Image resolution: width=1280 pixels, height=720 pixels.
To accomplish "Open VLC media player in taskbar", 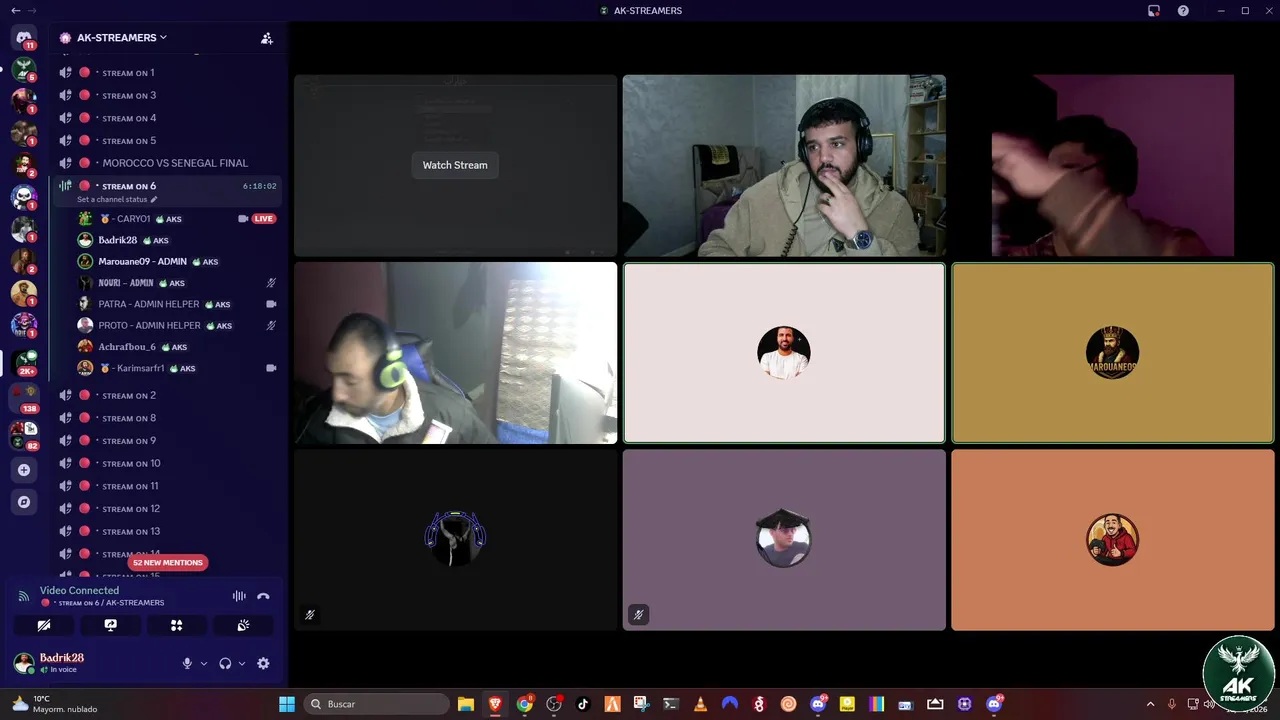I will click(x=700, y=704).
